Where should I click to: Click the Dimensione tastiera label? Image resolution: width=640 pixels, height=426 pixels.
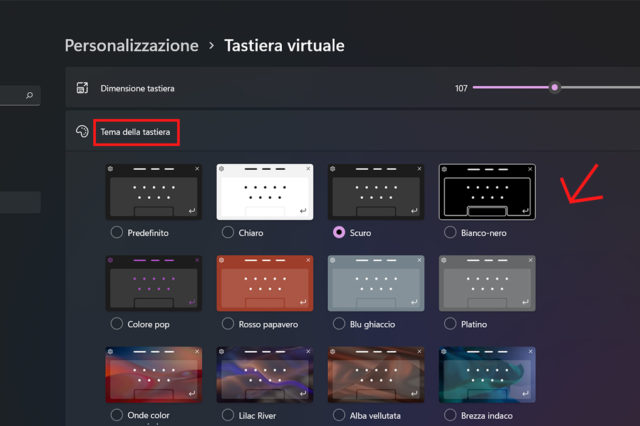pos(138,88)
